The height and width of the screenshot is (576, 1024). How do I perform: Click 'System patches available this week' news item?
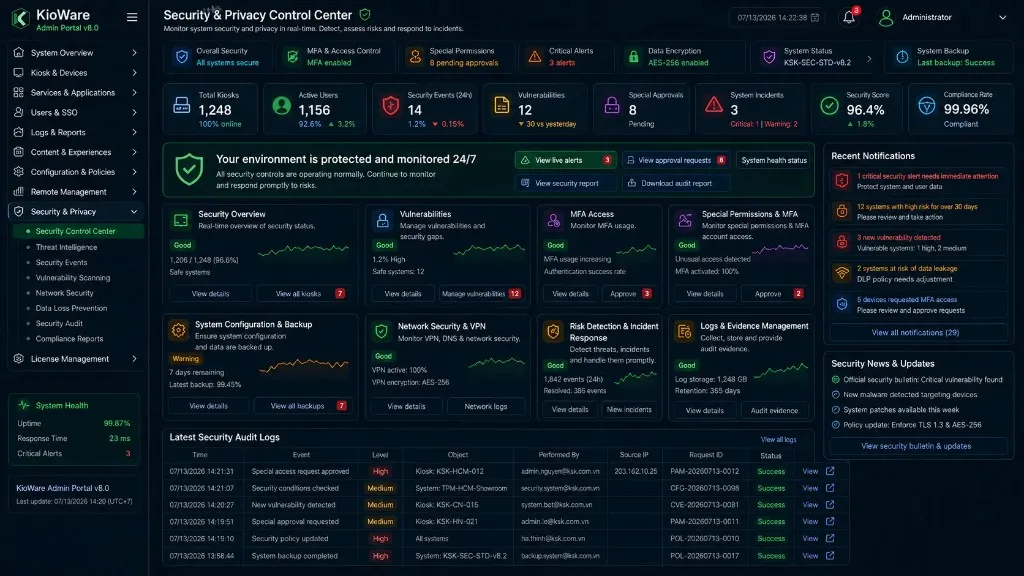[901, 410]
